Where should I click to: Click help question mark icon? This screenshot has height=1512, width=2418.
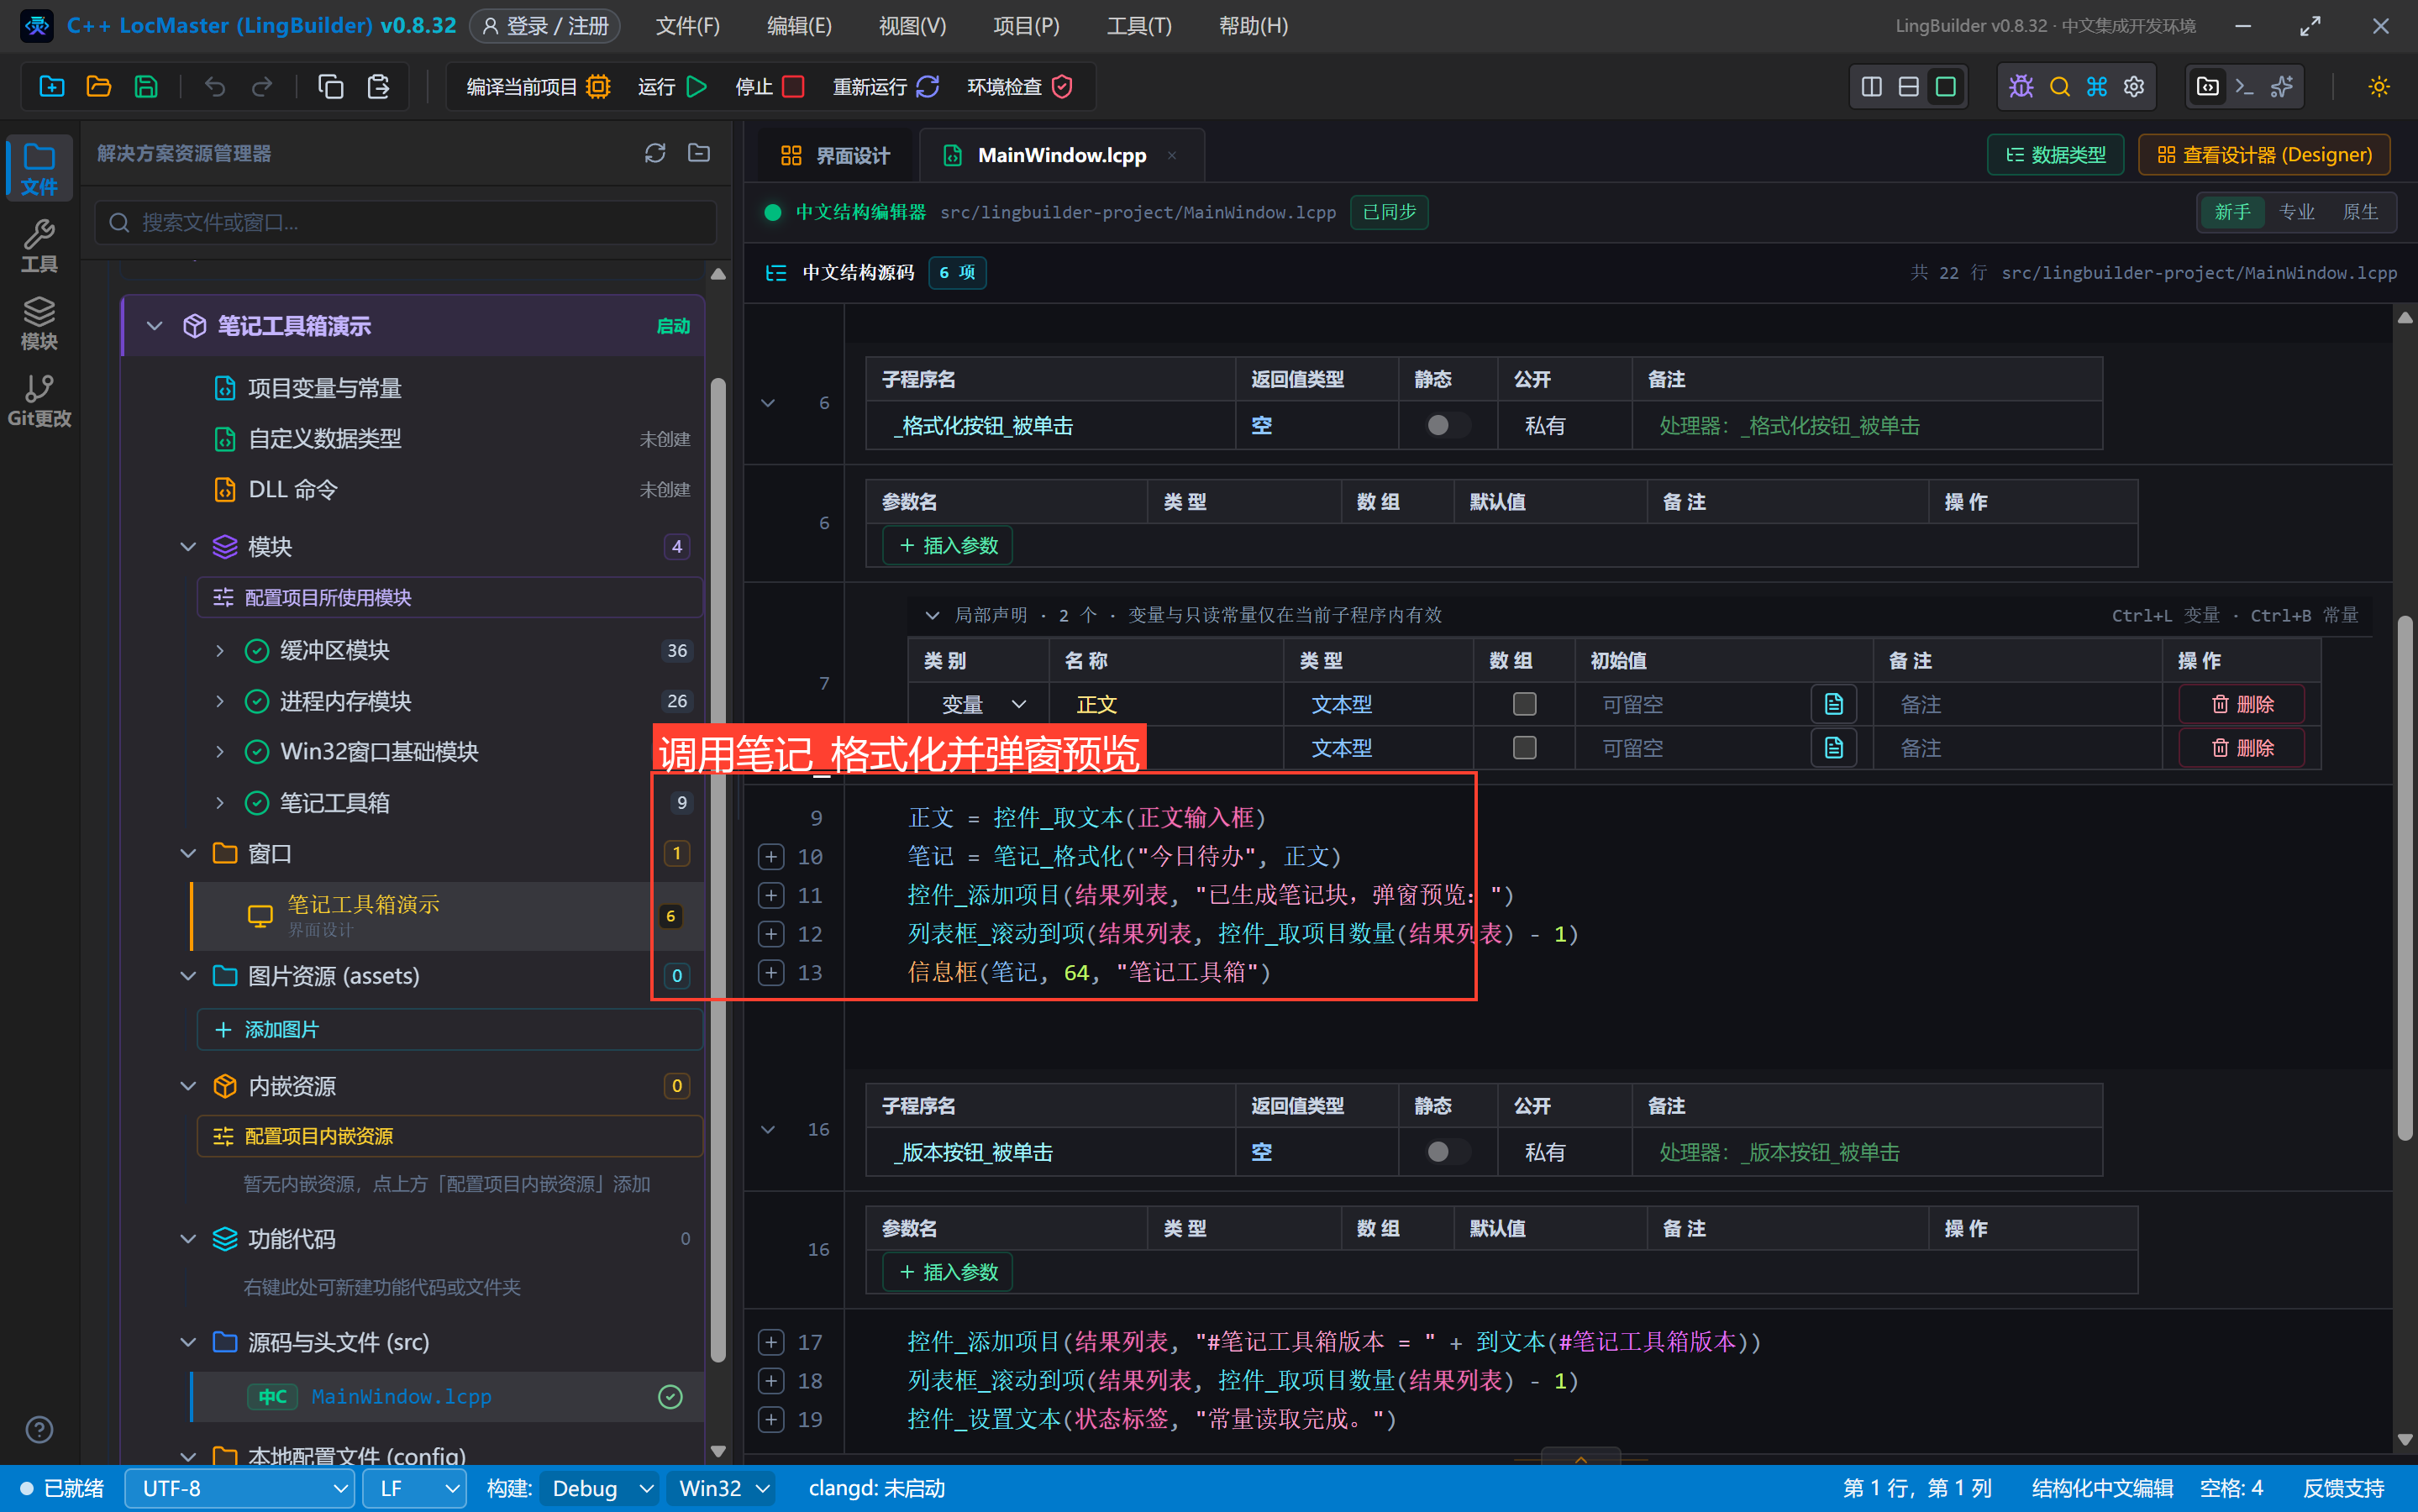[x=39, y=1429]
